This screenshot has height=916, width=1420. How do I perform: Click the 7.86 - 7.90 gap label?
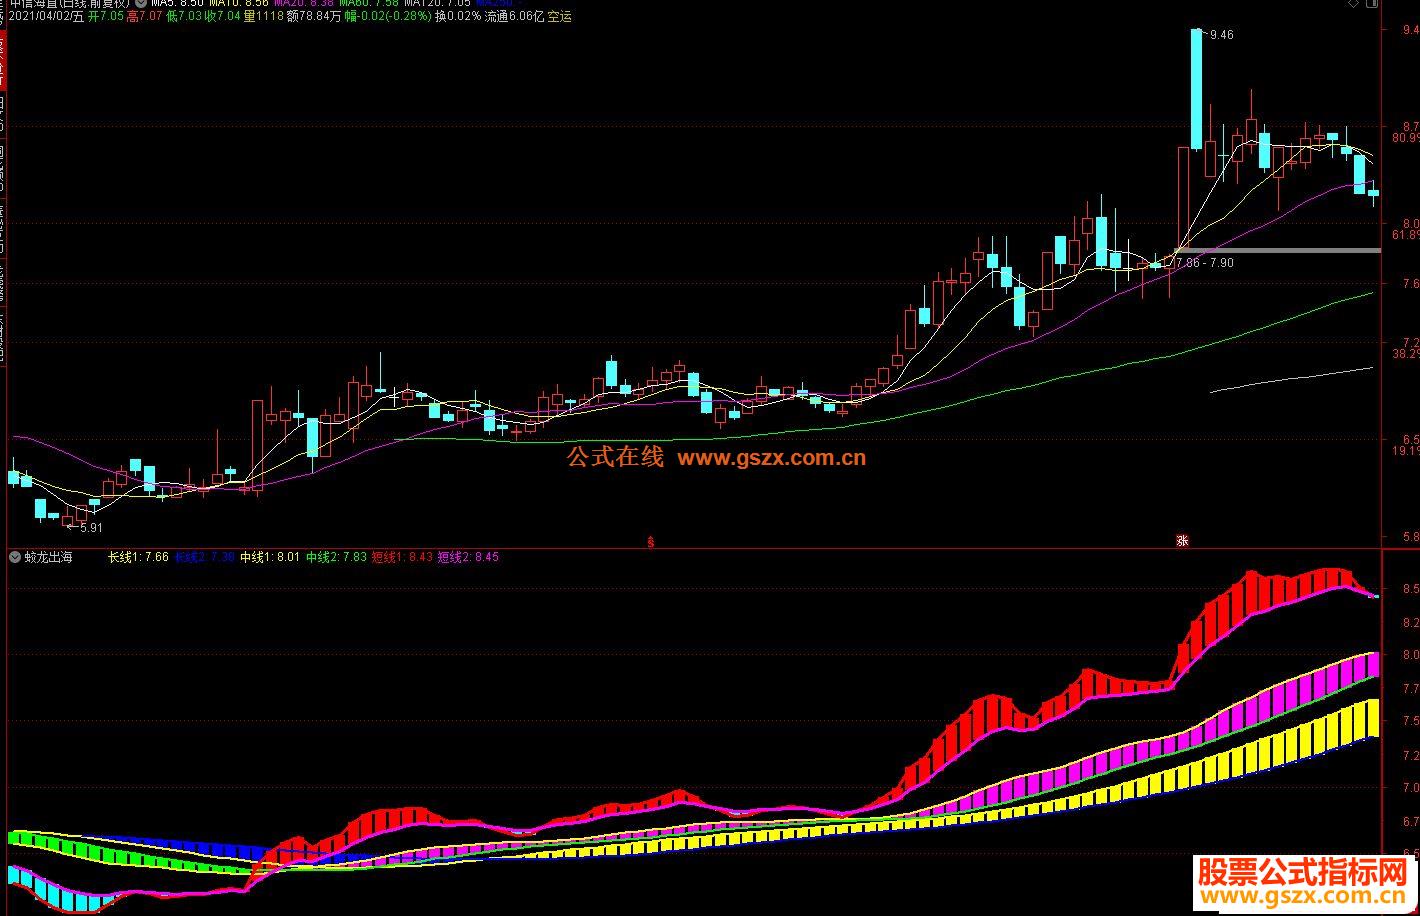click(x=1205, y=263)
